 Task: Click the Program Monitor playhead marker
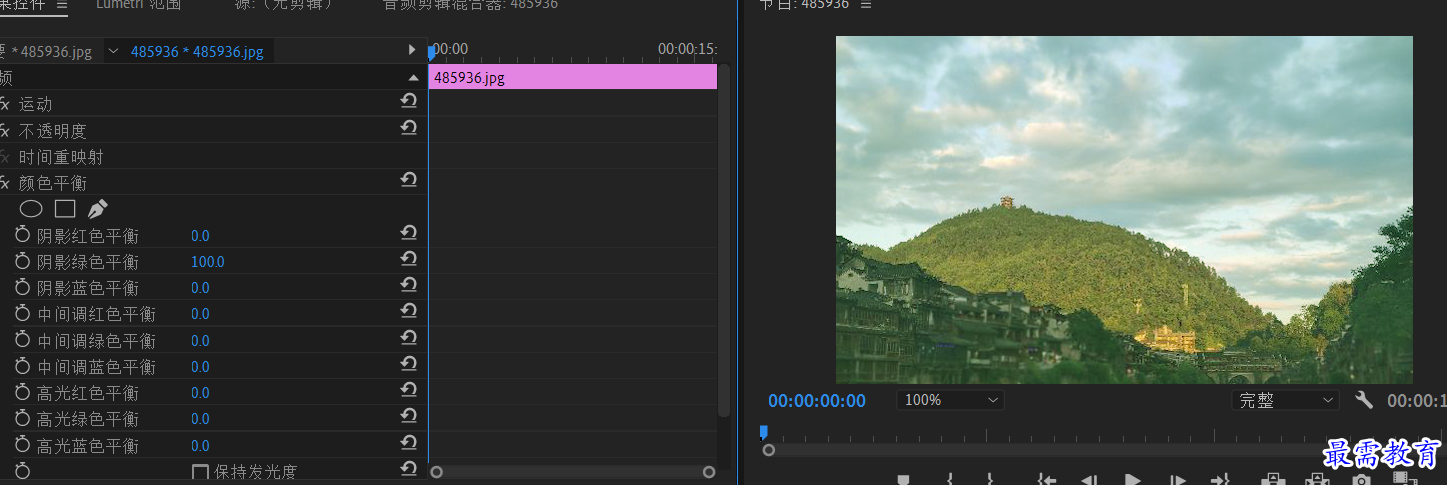[763, 432]
